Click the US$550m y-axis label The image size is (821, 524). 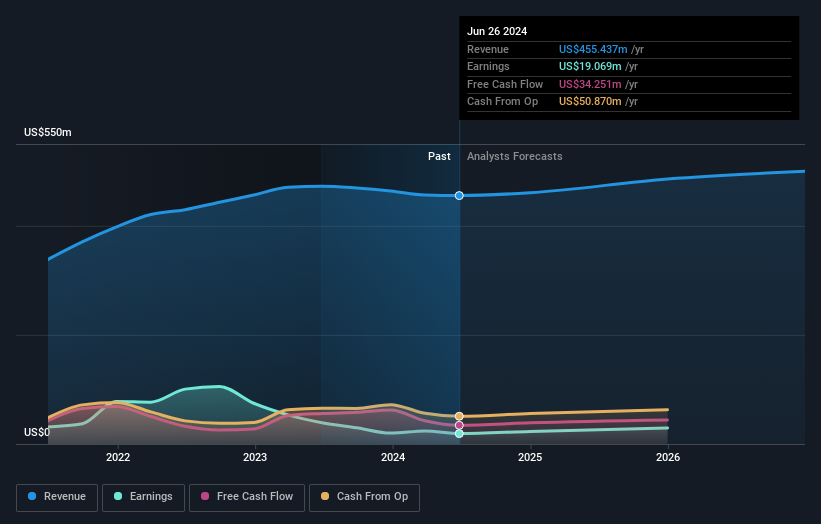(48, 132)
